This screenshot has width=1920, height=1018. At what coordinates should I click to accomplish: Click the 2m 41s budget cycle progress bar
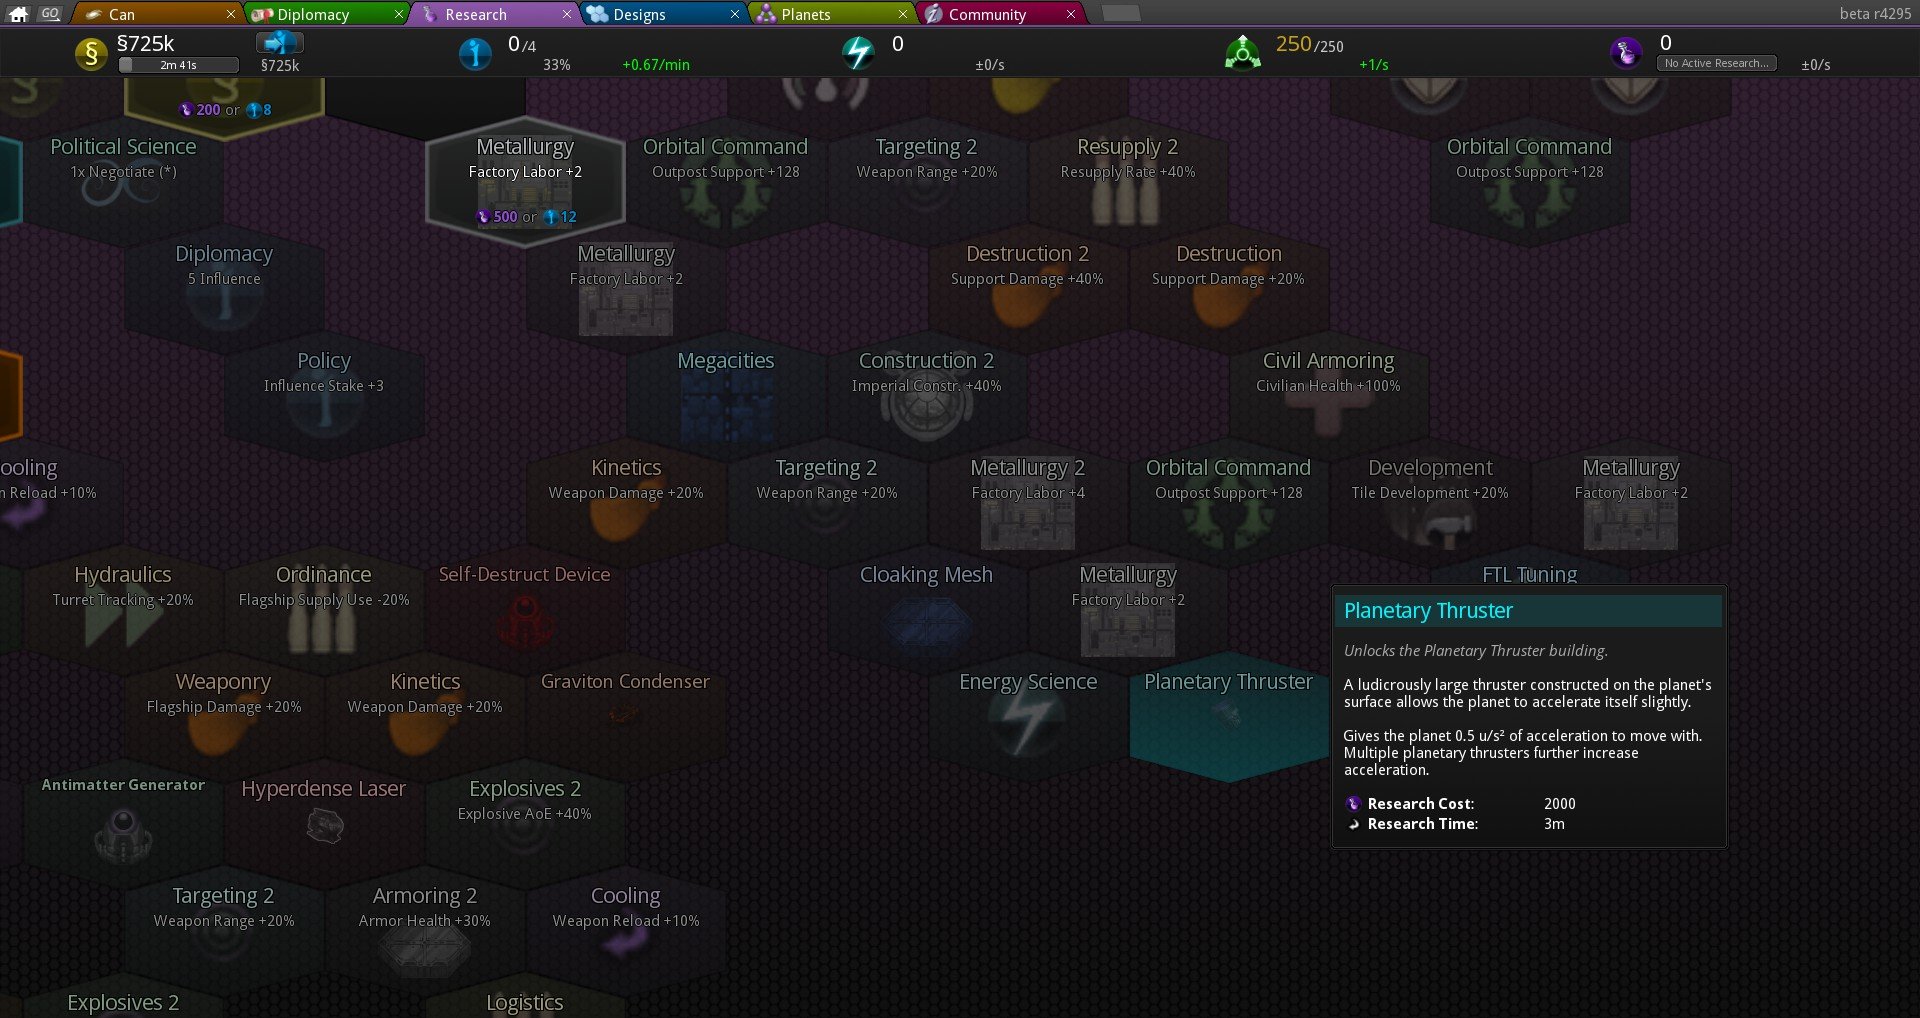click(179, 65)
